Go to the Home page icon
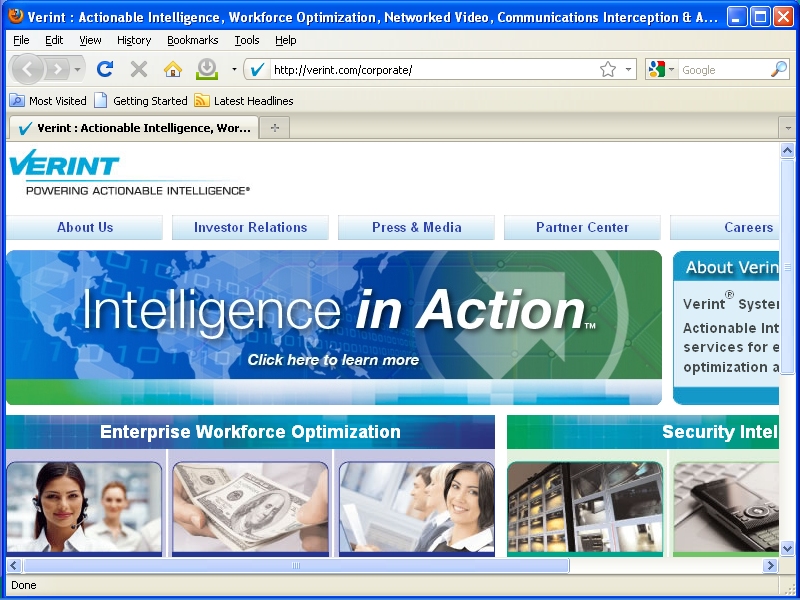This screenshot has width=800, height=600. 173,69
